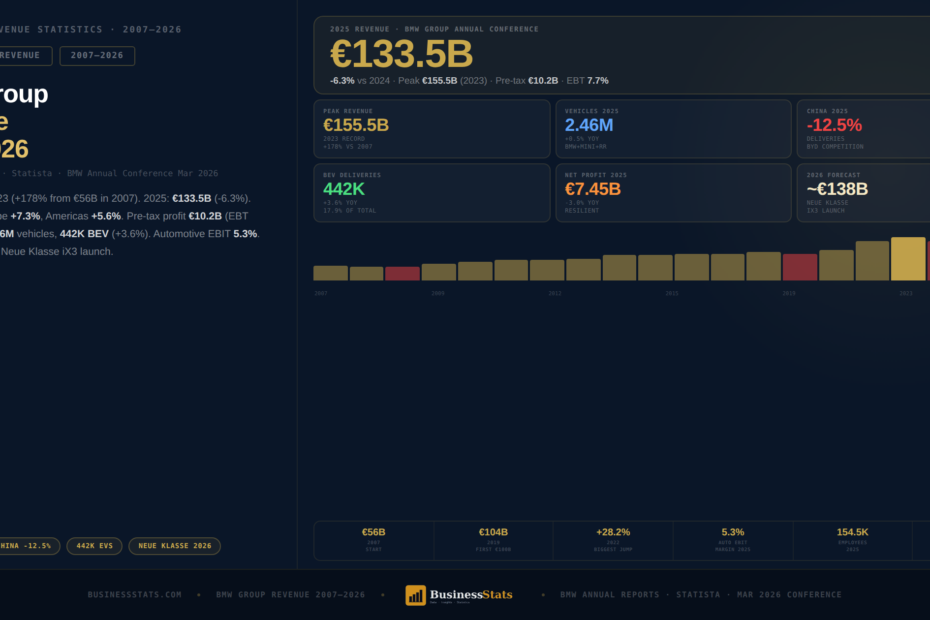
Task: Click the 2025 REVENUE · BMW GROUP ANNUAL CONFERENCE caption
Action: (434, 29)
